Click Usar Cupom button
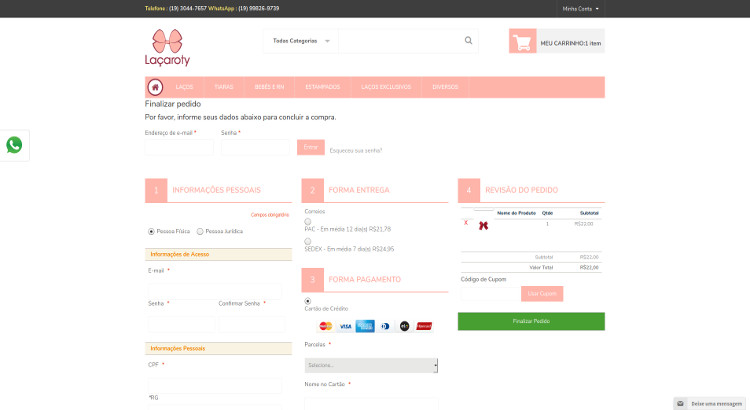The image size is (750, 410). [542, 294]
